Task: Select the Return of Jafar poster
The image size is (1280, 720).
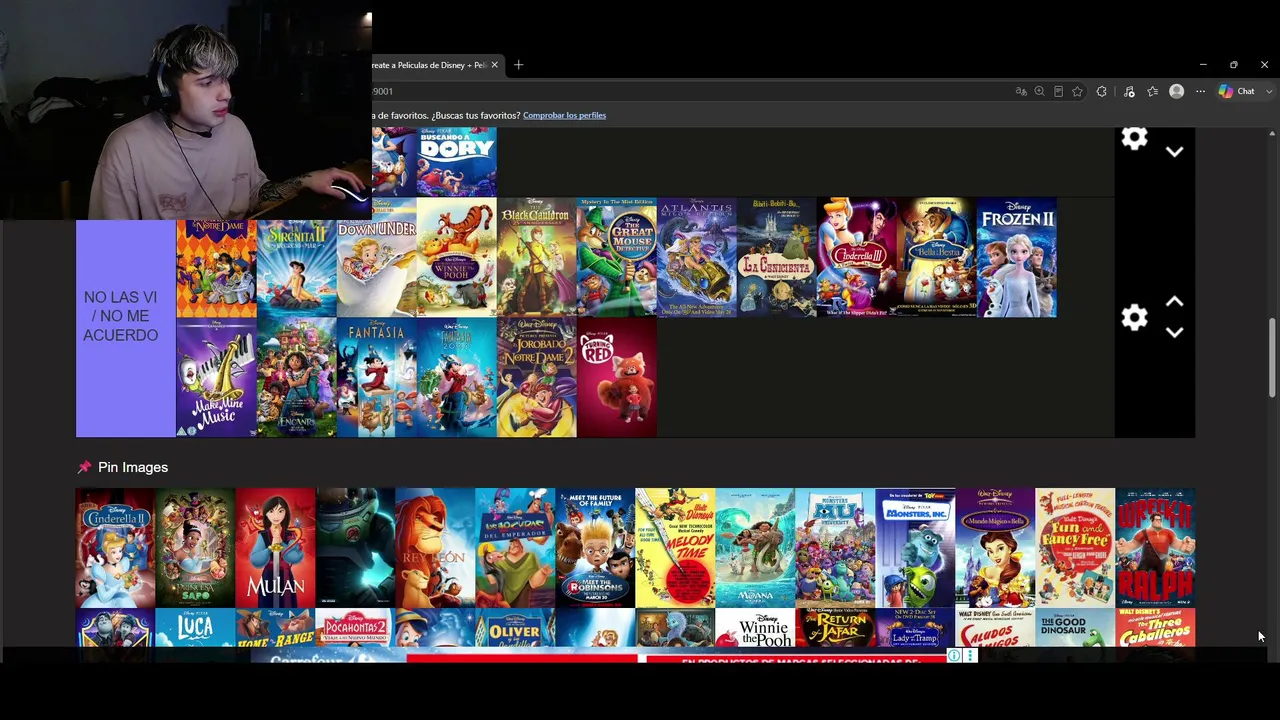Action: point(835,628)
